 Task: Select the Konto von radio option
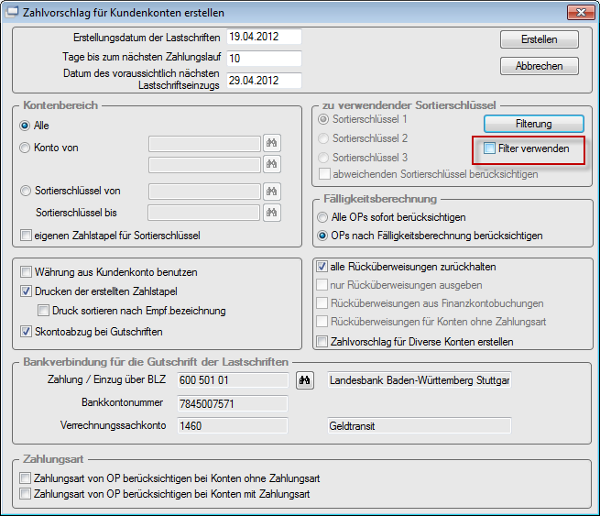(x=25, y=147)
